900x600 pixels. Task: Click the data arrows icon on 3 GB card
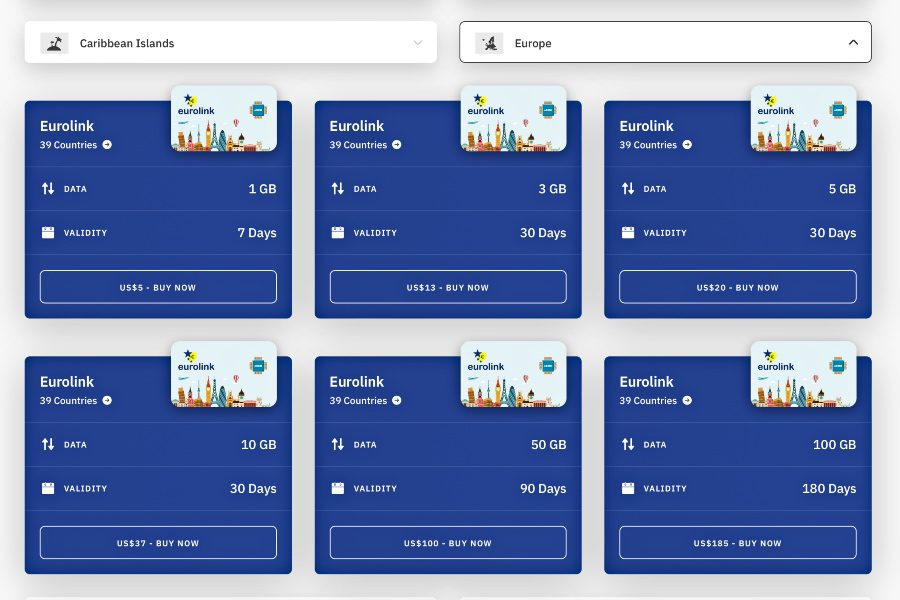(x=338, y=188)
